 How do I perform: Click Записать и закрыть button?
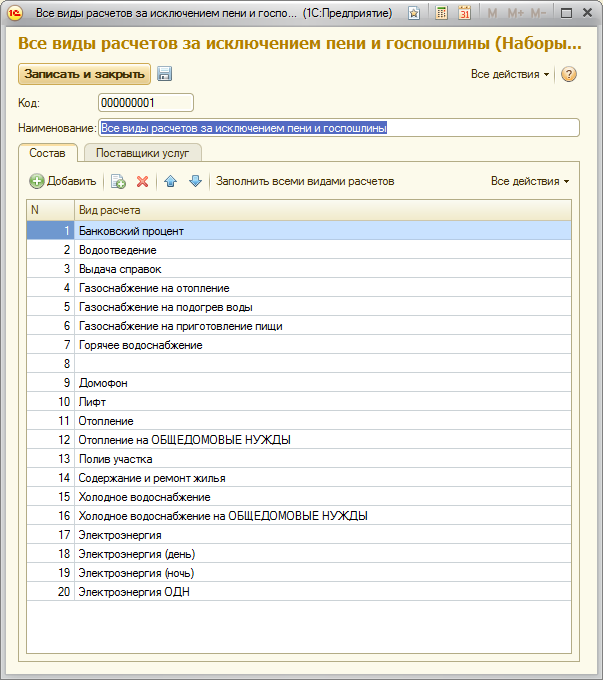pyautogui.click(x=84, y=74)
